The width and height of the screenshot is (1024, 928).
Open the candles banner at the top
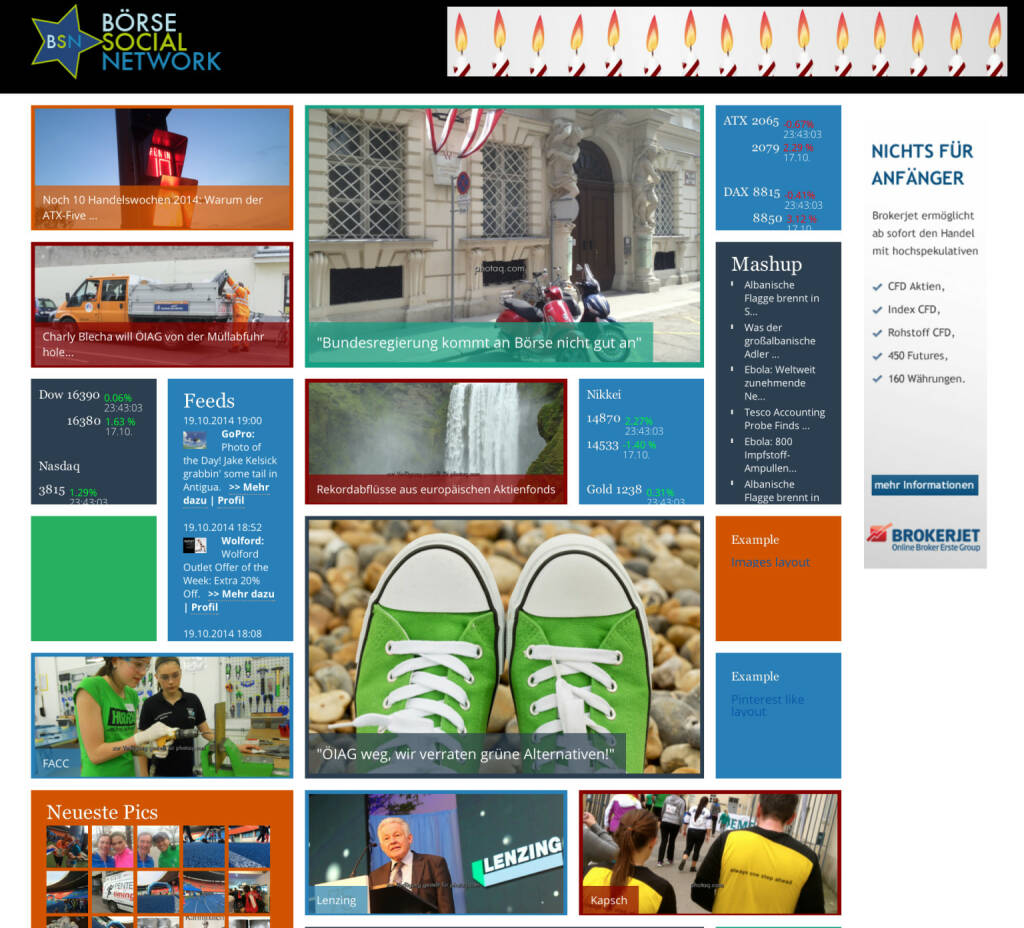tap(726, 42)
